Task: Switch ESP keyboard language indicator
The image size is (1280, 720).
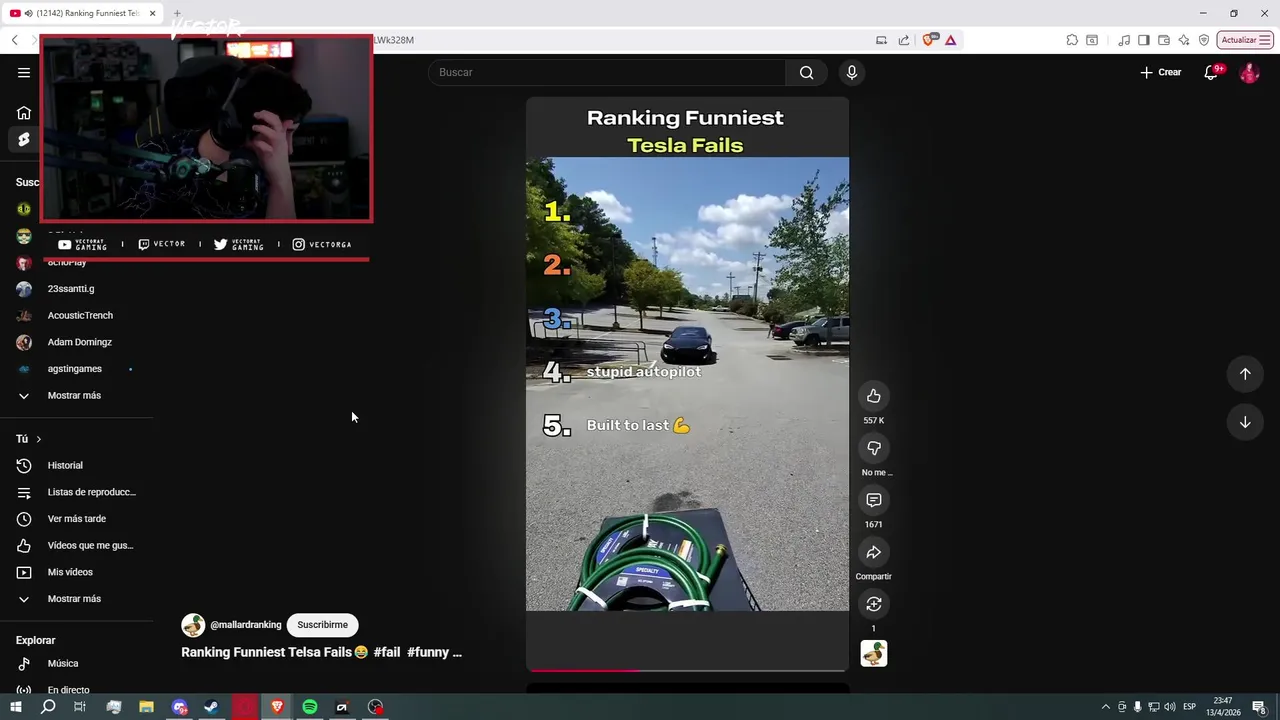Action: 1189,707
